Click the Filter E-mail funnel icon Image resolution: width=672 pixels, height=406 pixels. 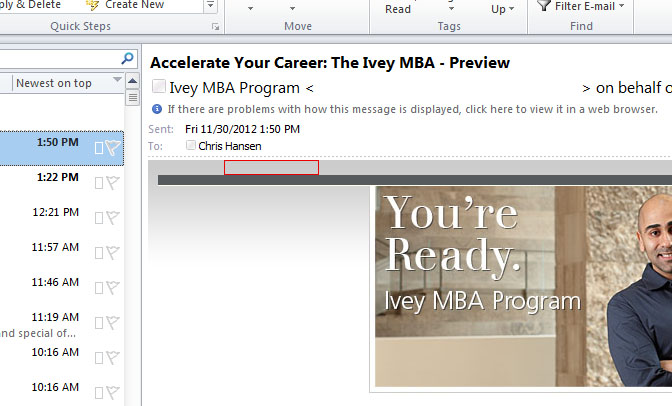pos(544,5)
